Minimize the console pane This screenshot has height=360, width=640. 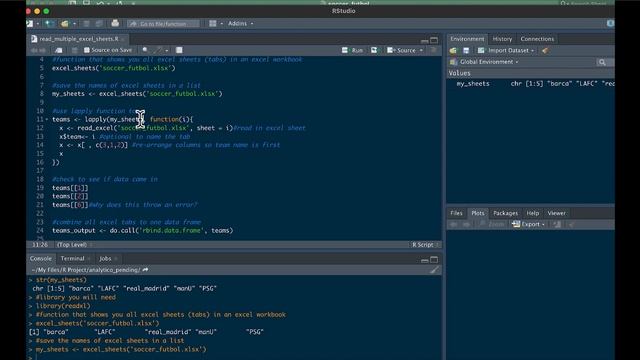pyautogui.click(x=424, y=260)
